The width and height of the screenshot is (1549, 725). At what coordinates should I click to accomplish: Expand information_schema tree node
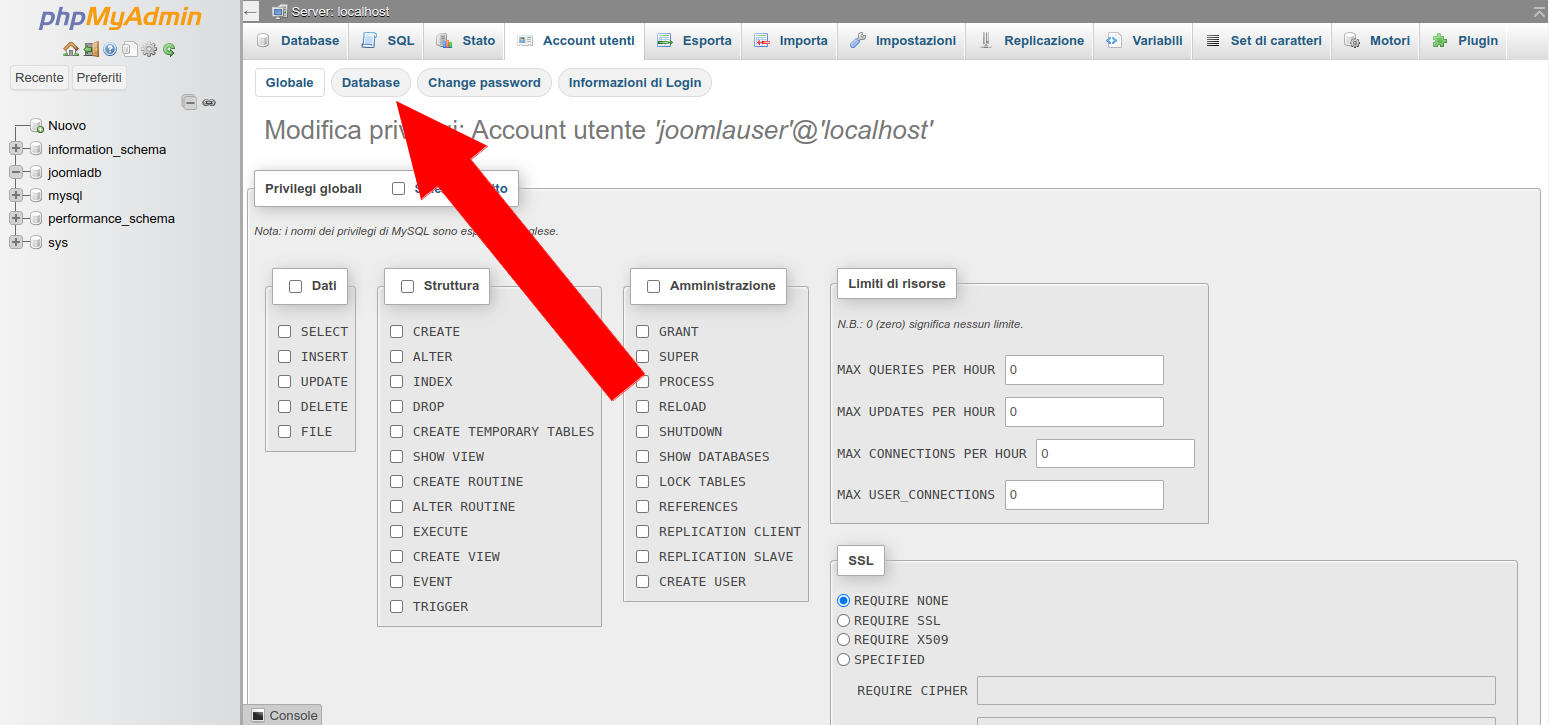(15, 149)
